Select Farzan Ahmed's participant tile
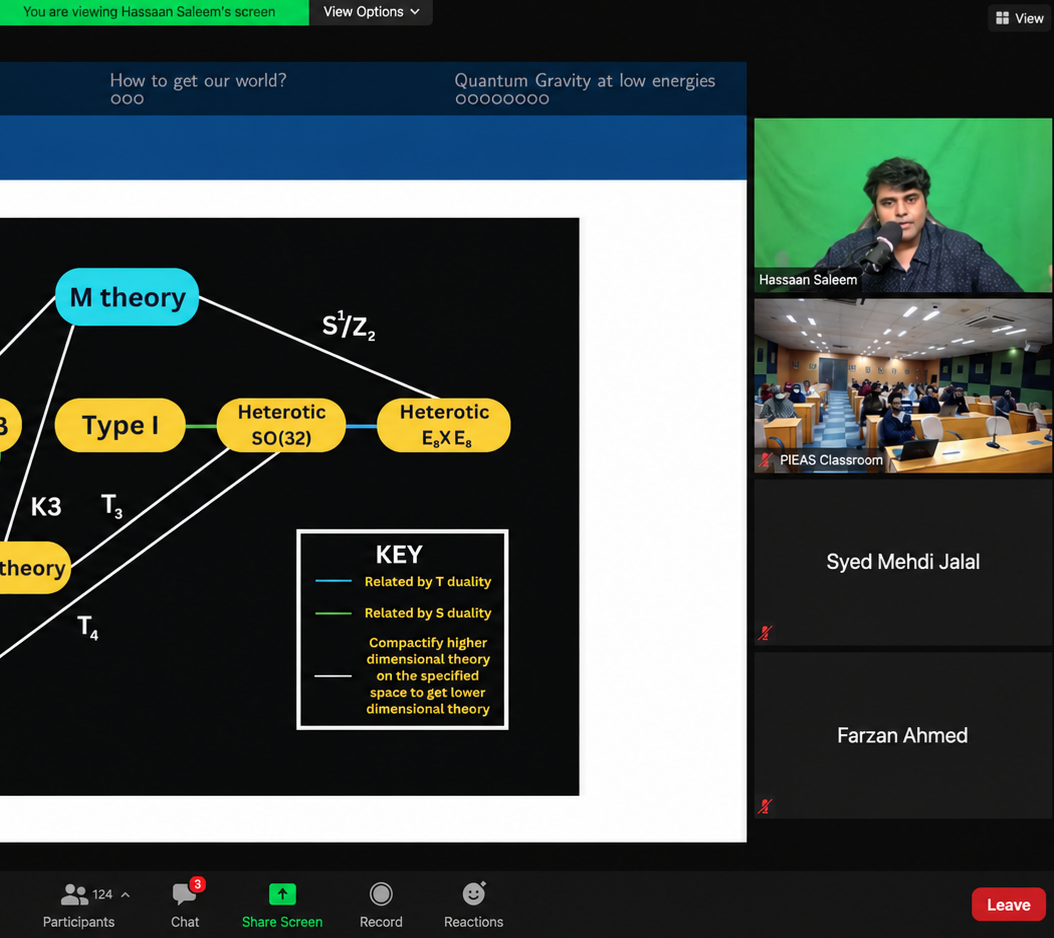The width and height of the screenshot is (1054, 938). coord(903,736)
